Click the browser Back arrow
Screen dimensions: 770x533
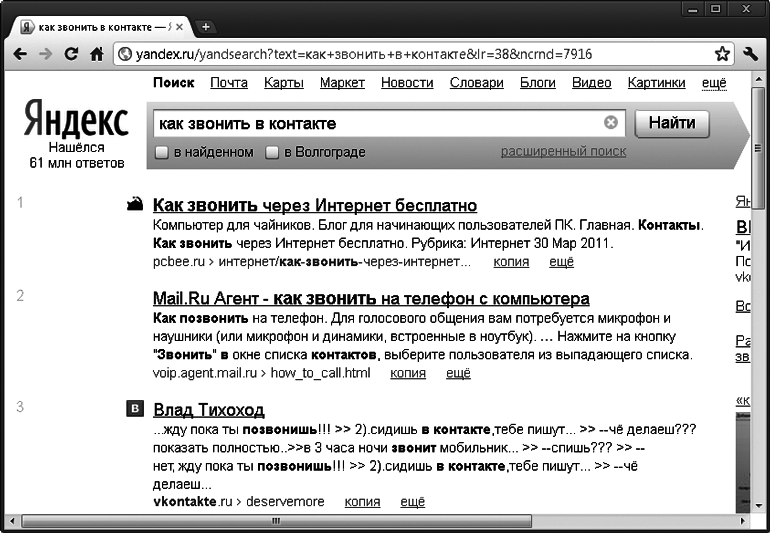click(20, 54)
